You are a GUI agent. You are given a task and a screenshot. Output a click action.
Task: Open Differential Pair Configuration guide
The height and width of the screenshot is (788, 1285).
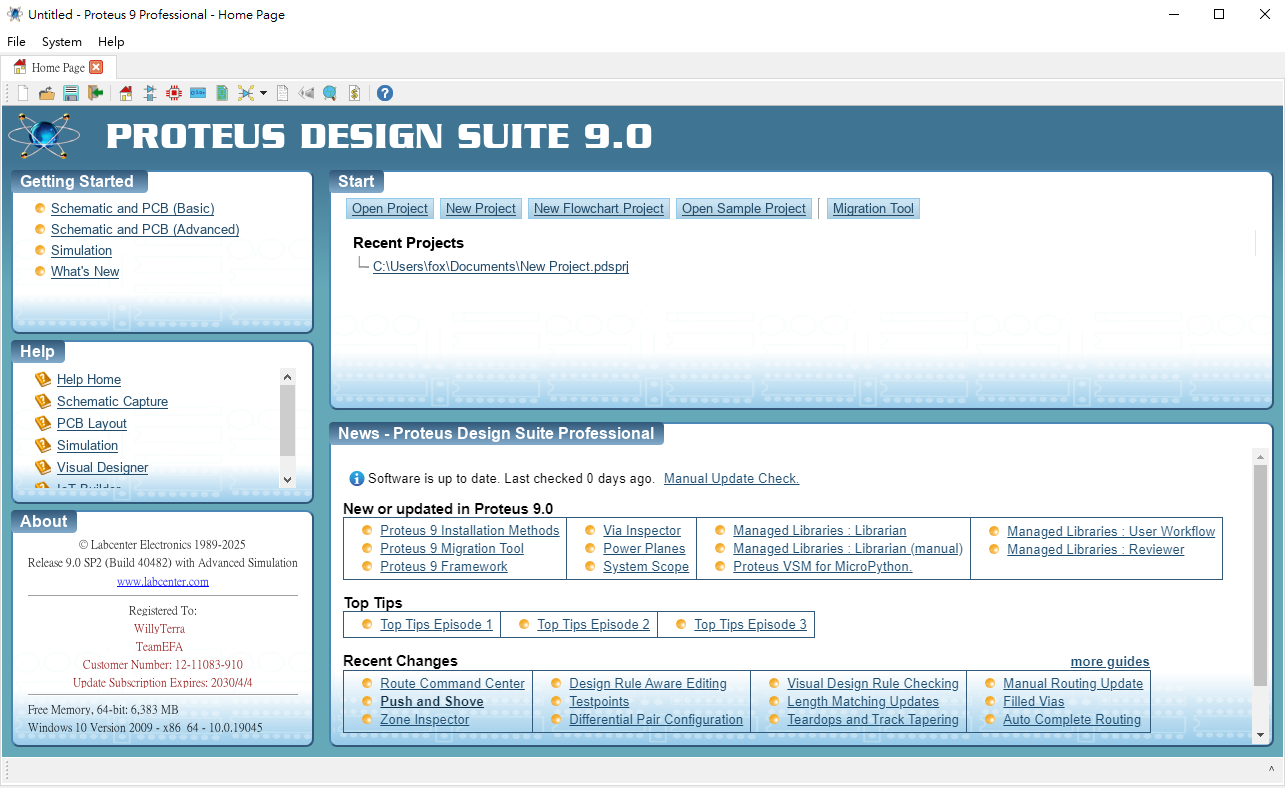point(656,719)
